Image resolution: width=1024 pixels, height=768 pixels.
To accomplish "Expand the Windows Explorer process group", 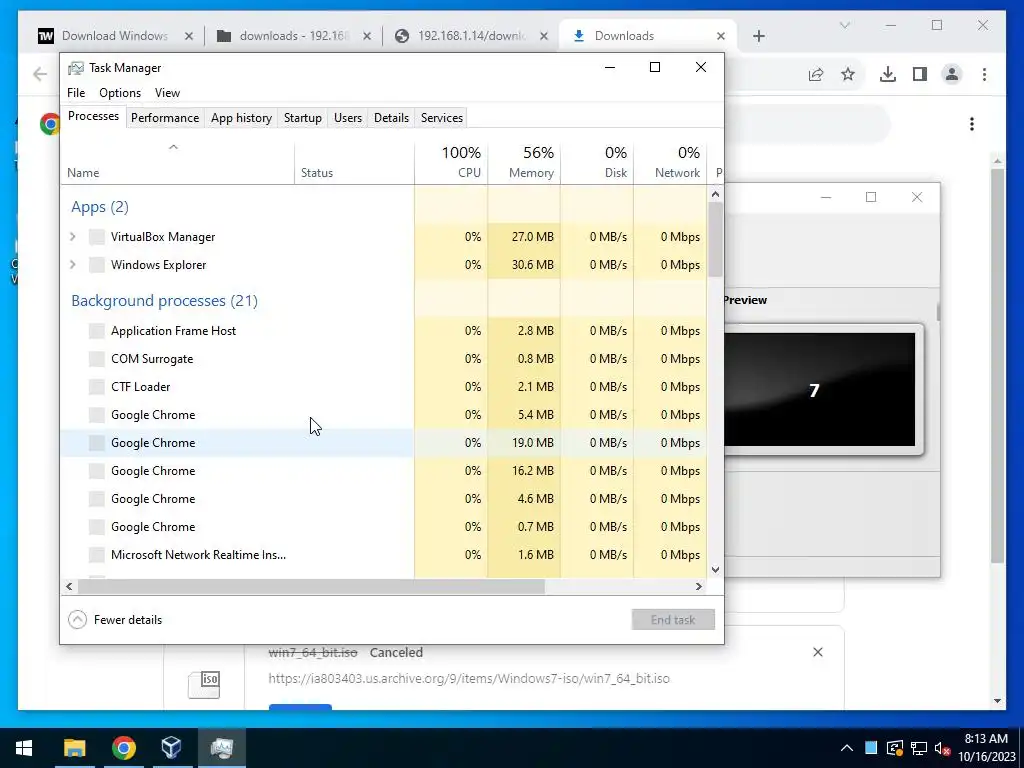I will (x=72, y=264).
